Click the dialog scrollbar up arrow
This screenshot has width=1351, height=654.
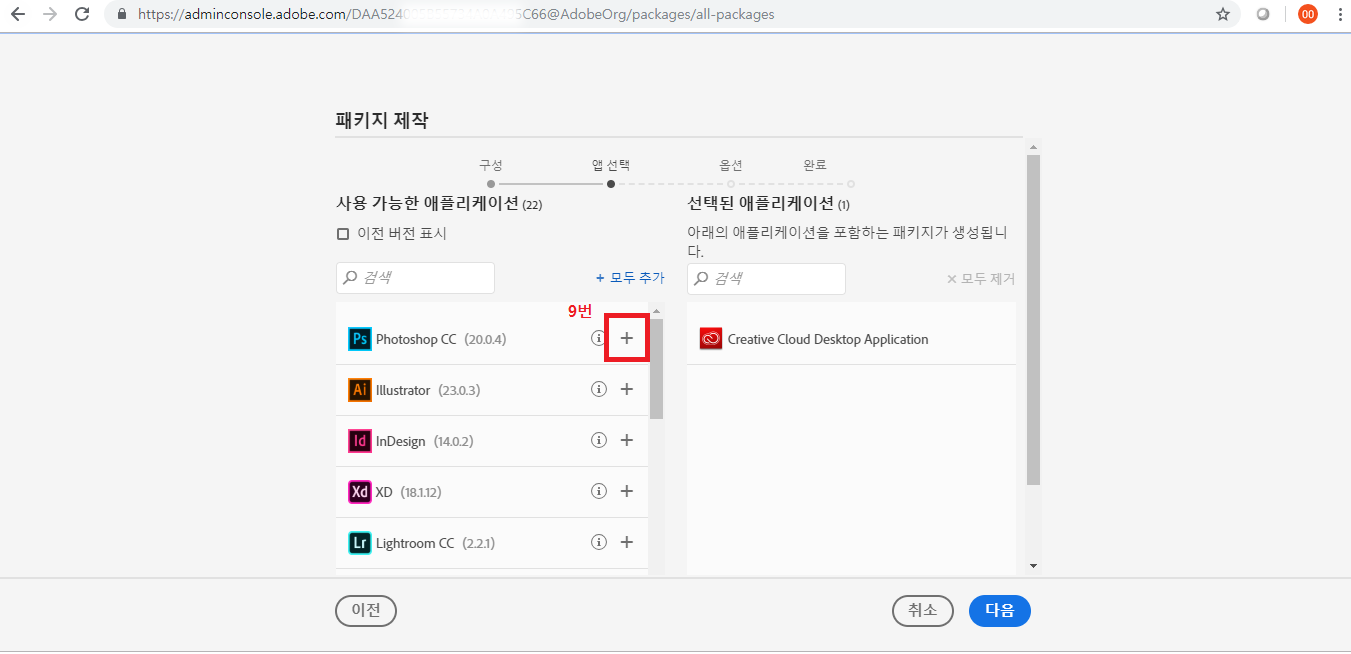(x=1034, y=146)
